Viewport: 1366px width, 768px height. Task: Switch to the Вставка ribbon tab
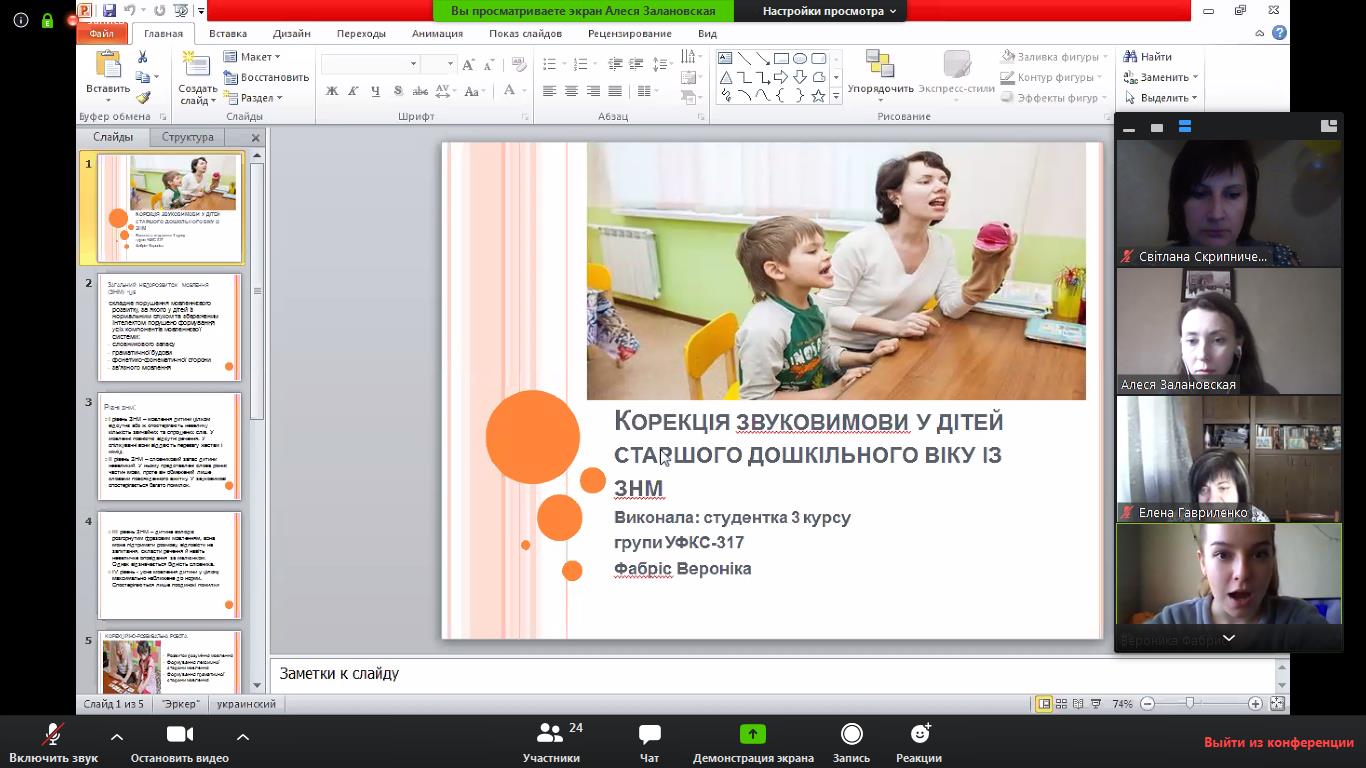click(228, 33)
